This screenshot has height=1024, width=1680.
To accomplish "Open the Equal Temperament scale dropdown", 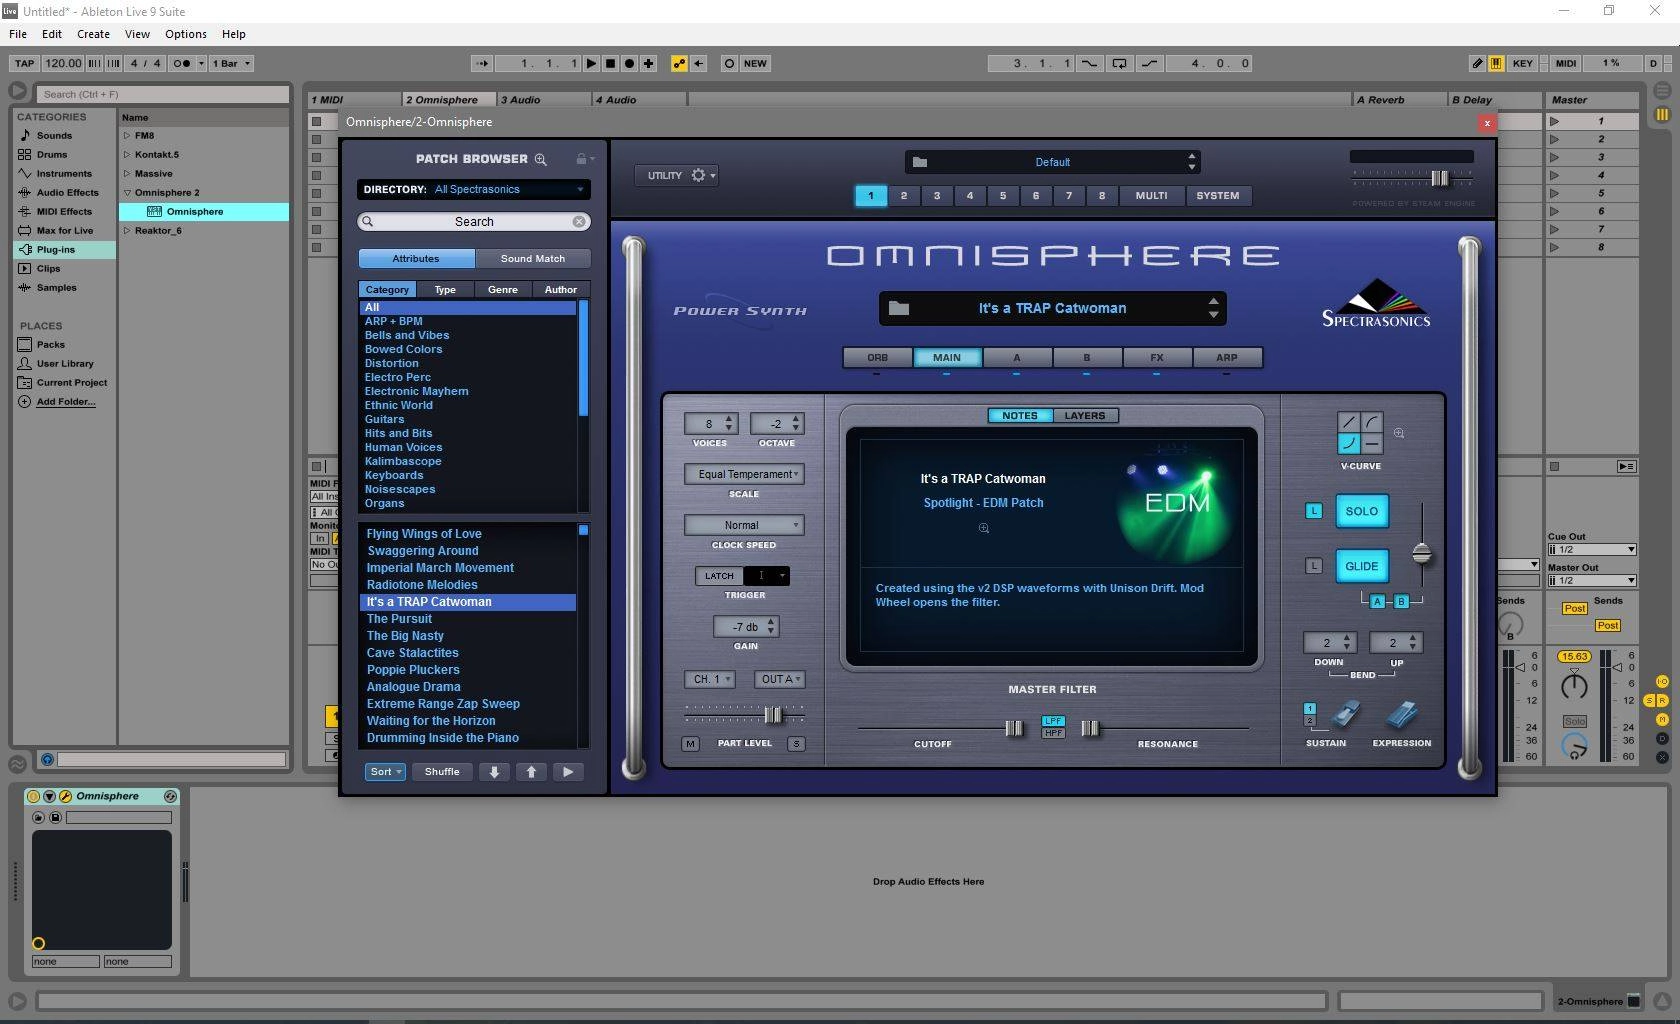I will [744, 474].
